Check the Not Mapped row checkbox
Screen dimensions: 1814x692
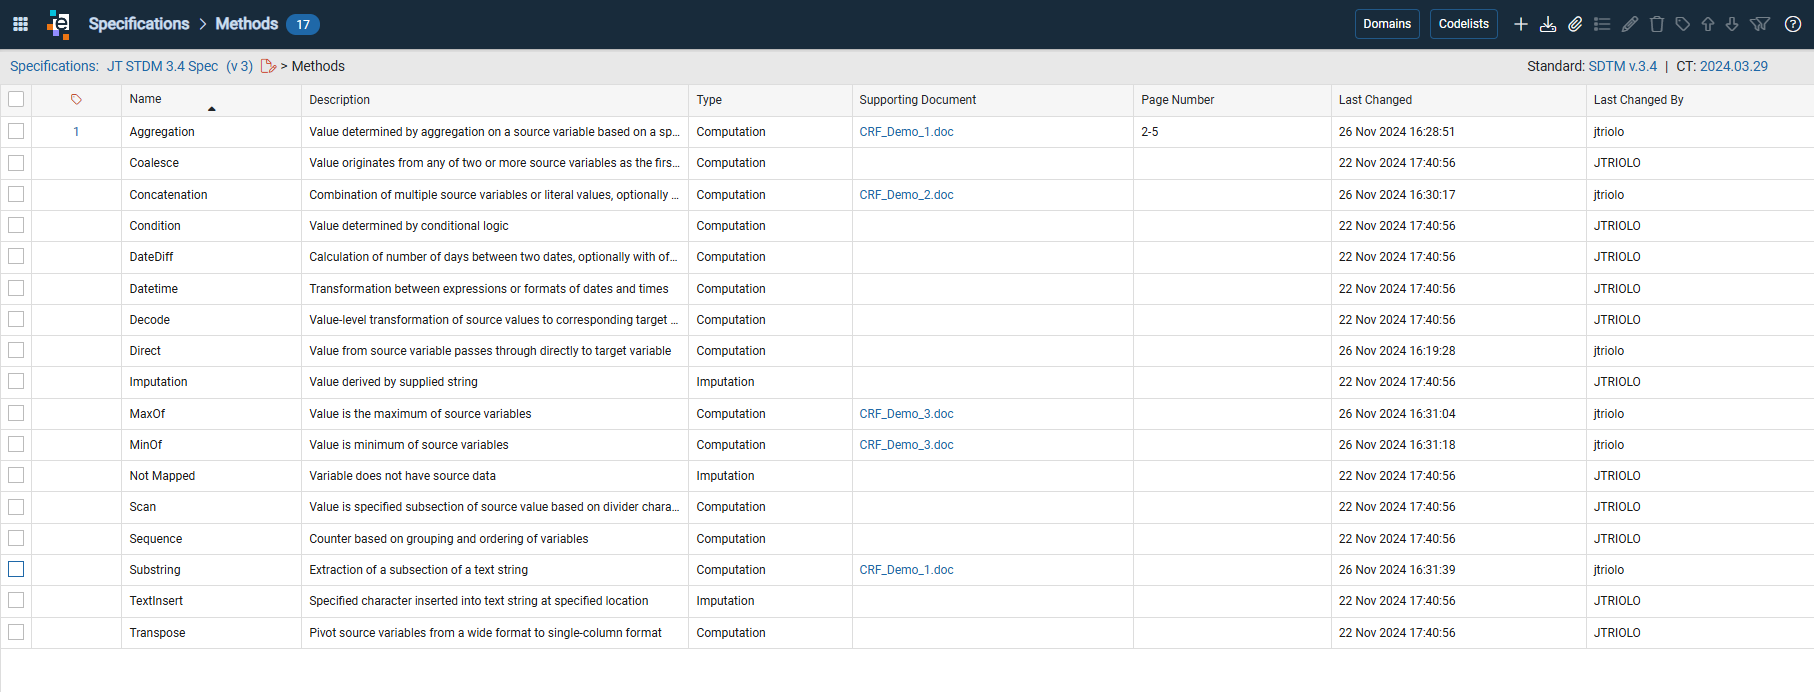[16, 475]
